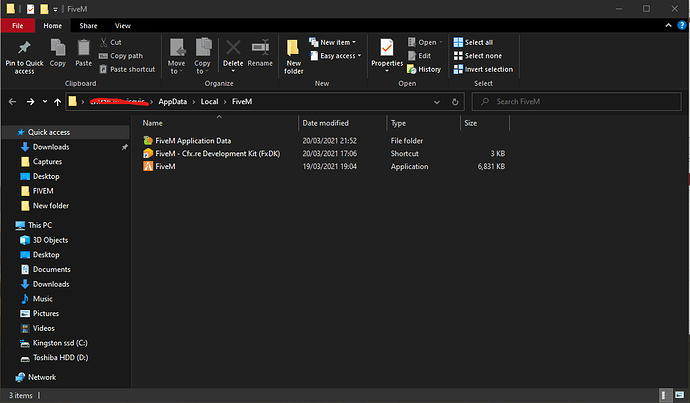Image resolution: width=690 pixels, height=403 pixels.
Task: Open recent locations dropdown arrow
Action: click(45, 102)
